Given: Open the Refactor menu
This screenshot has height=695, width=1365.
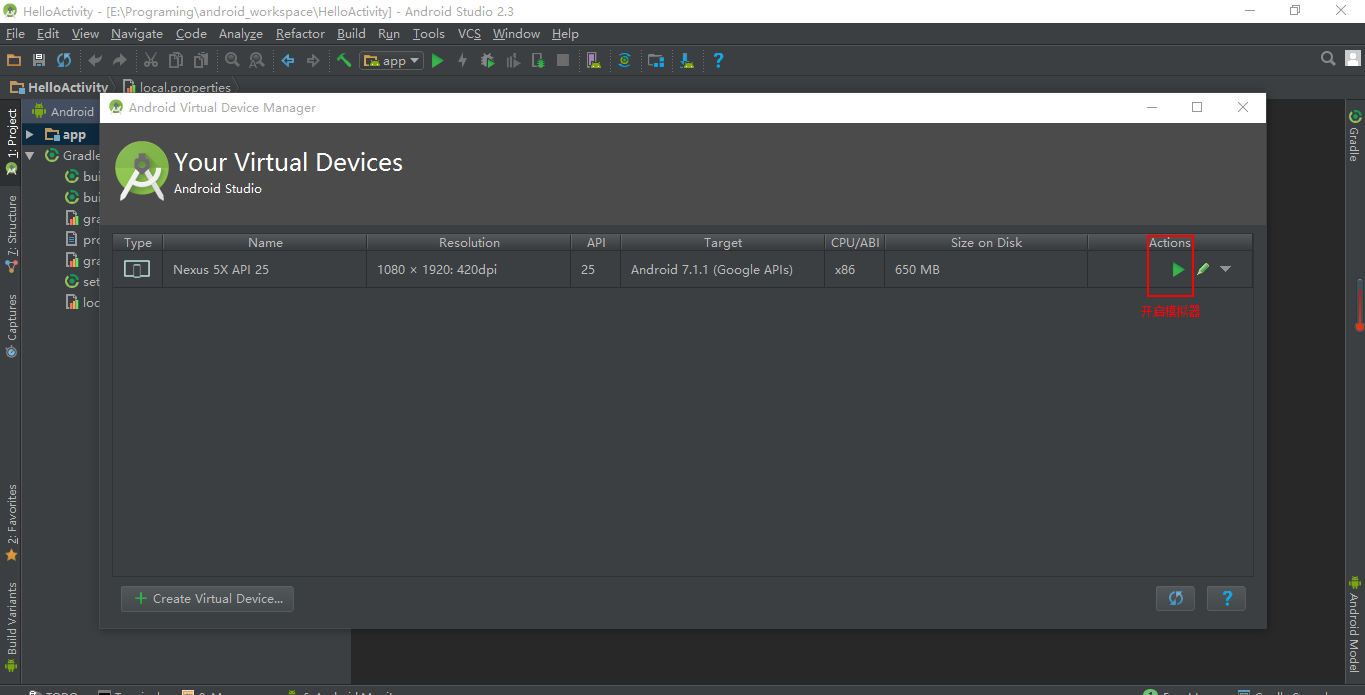Looking at the screenshot, I should point(300,34).
